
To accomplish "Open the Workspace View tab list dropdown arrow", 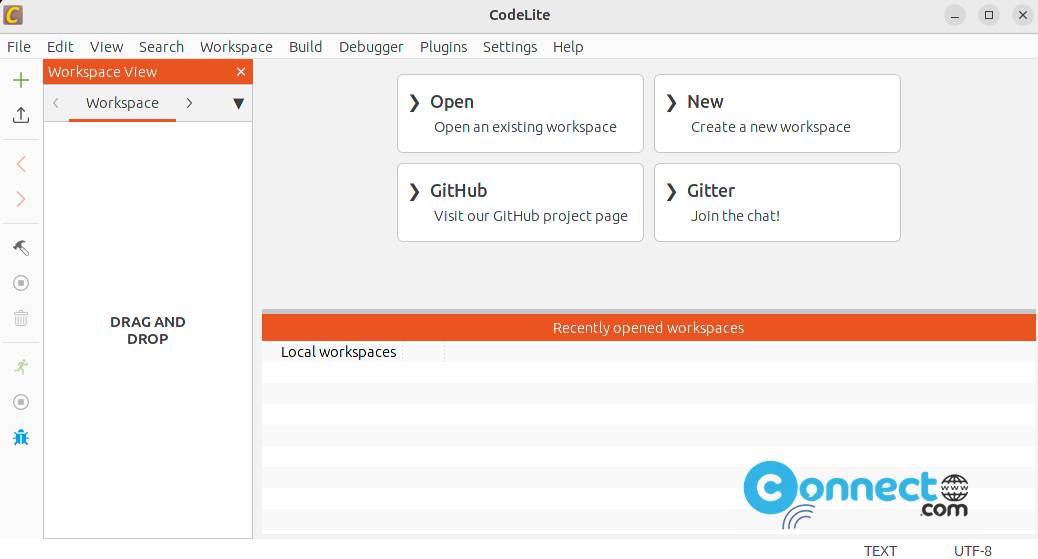I will pos(239,103).
